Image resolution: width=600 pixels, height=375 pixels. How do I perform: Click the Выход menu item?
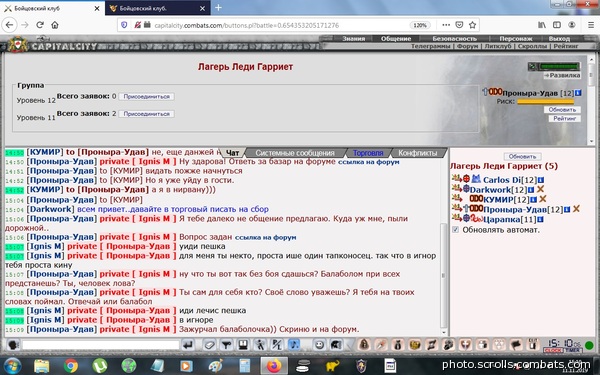[x=559, y=38]
